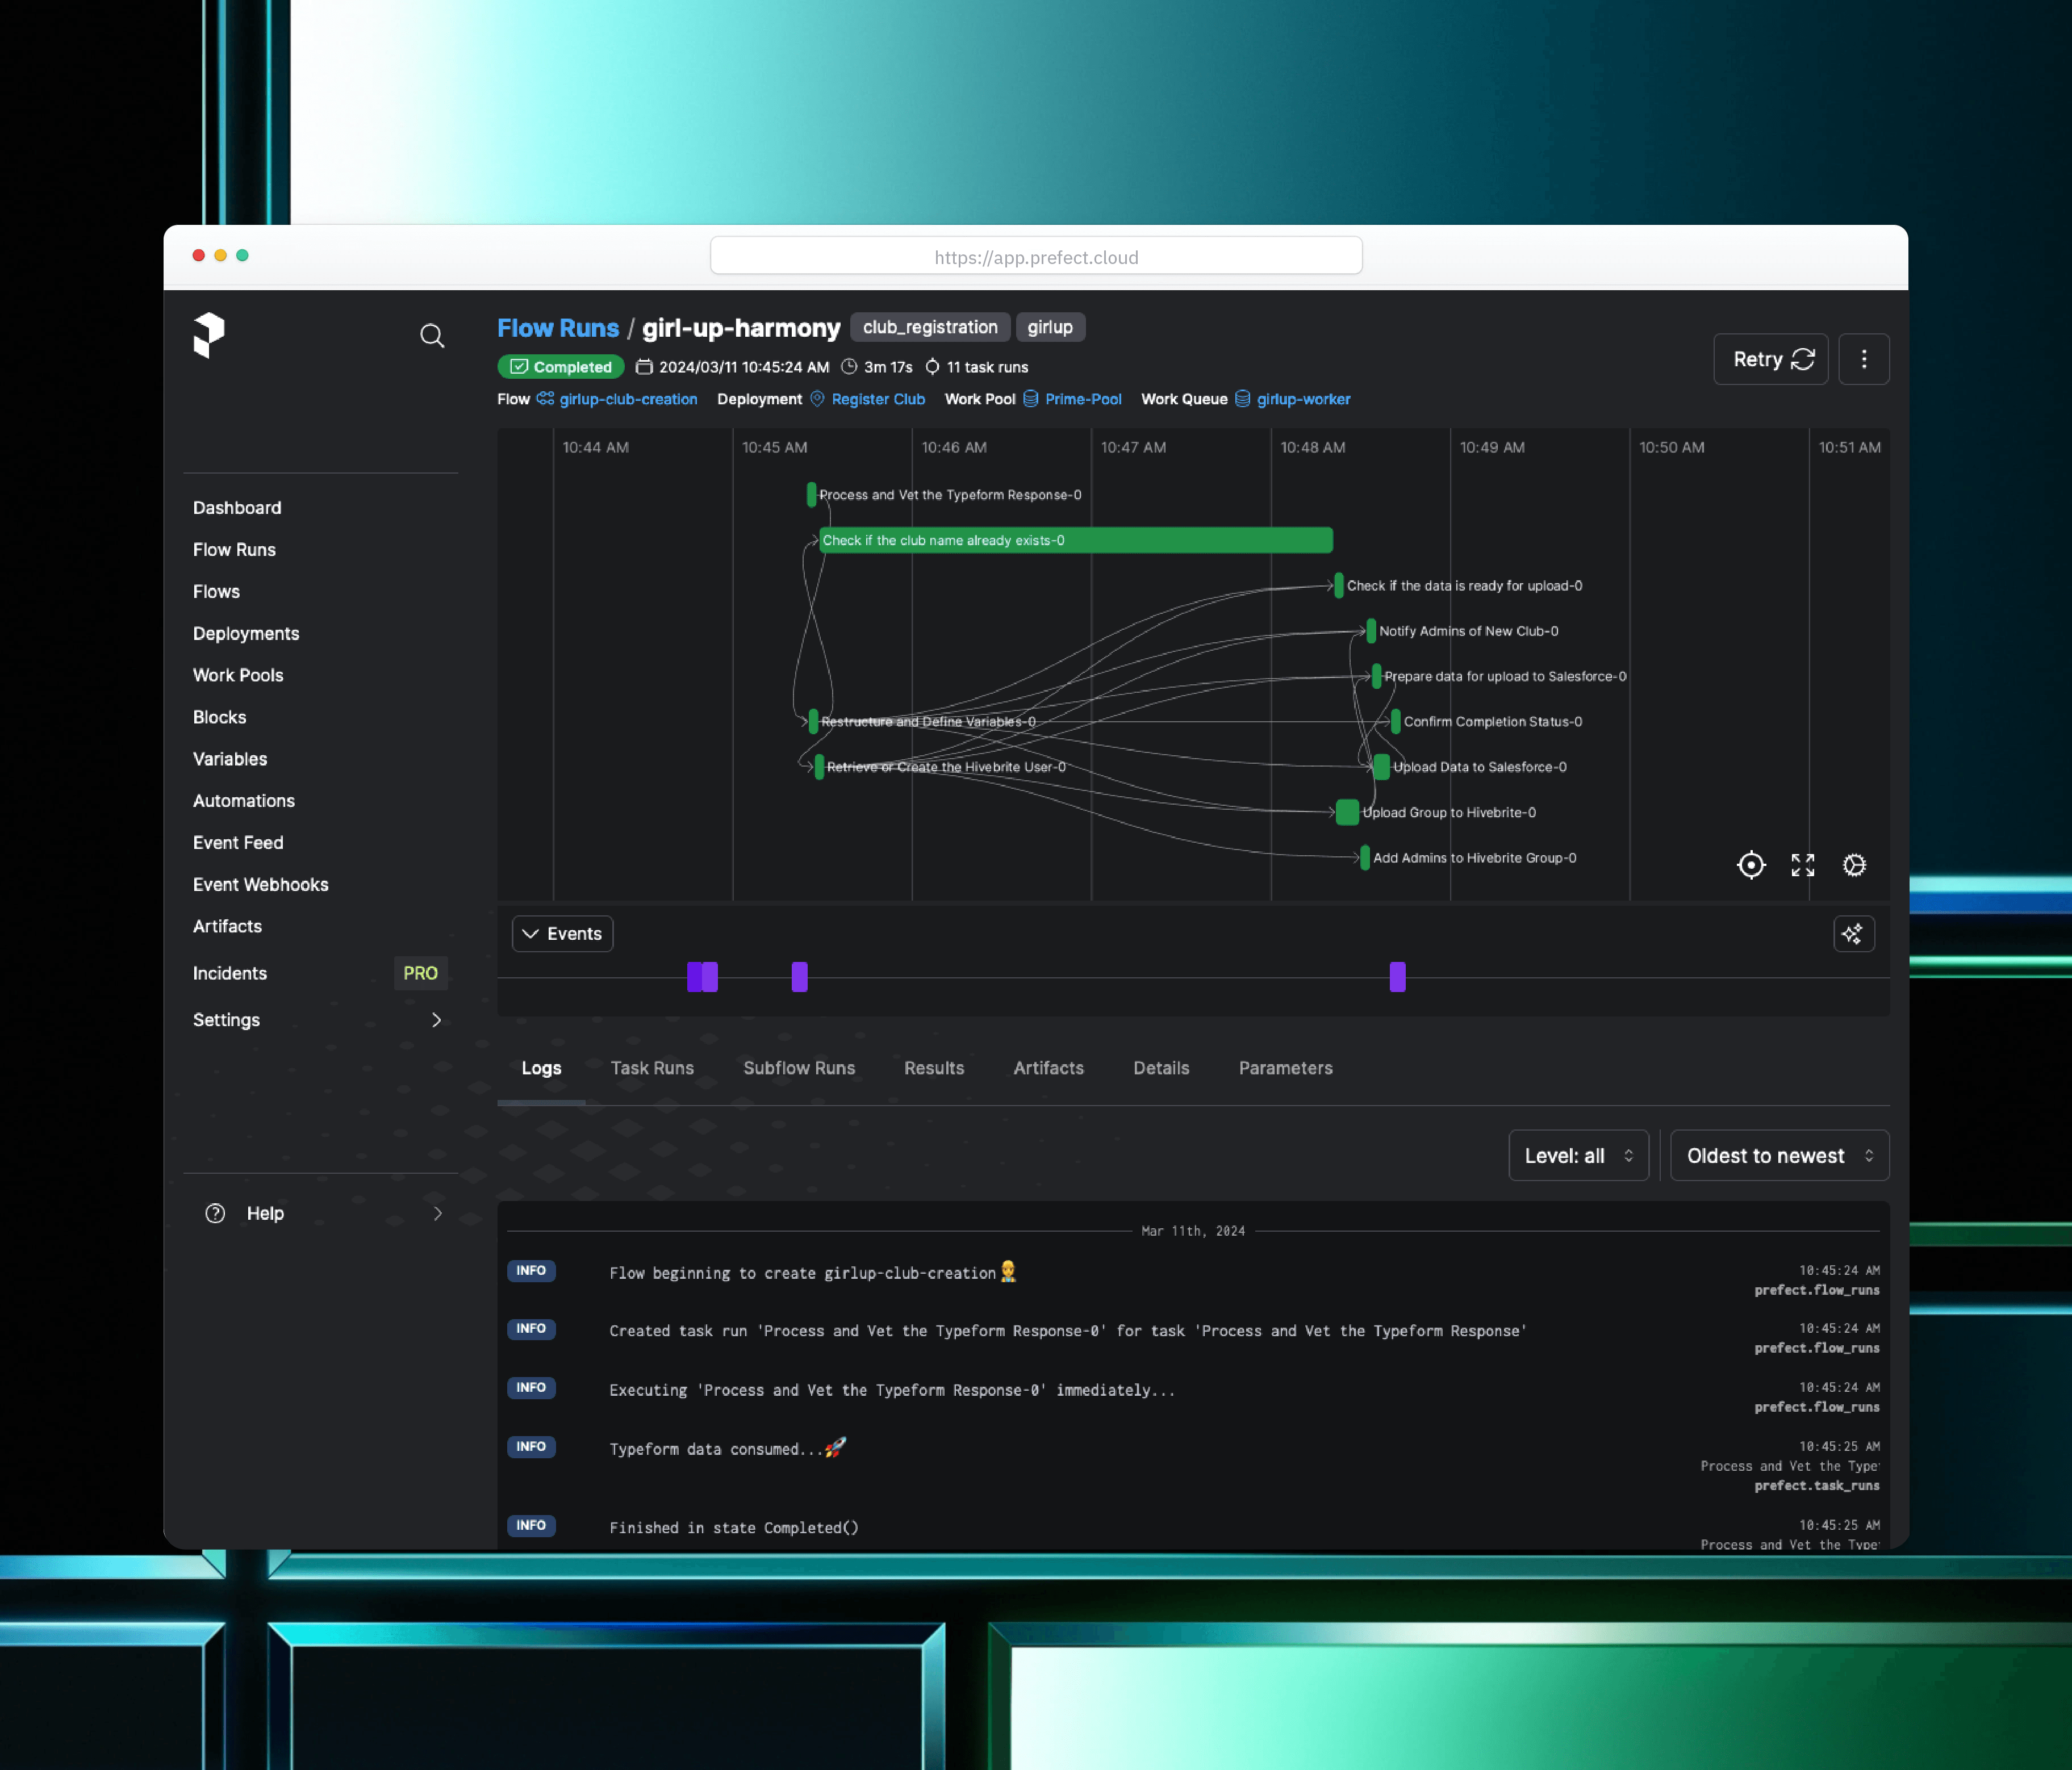
Task: Open Flows in the sidebar
Action: click(216, 592)
